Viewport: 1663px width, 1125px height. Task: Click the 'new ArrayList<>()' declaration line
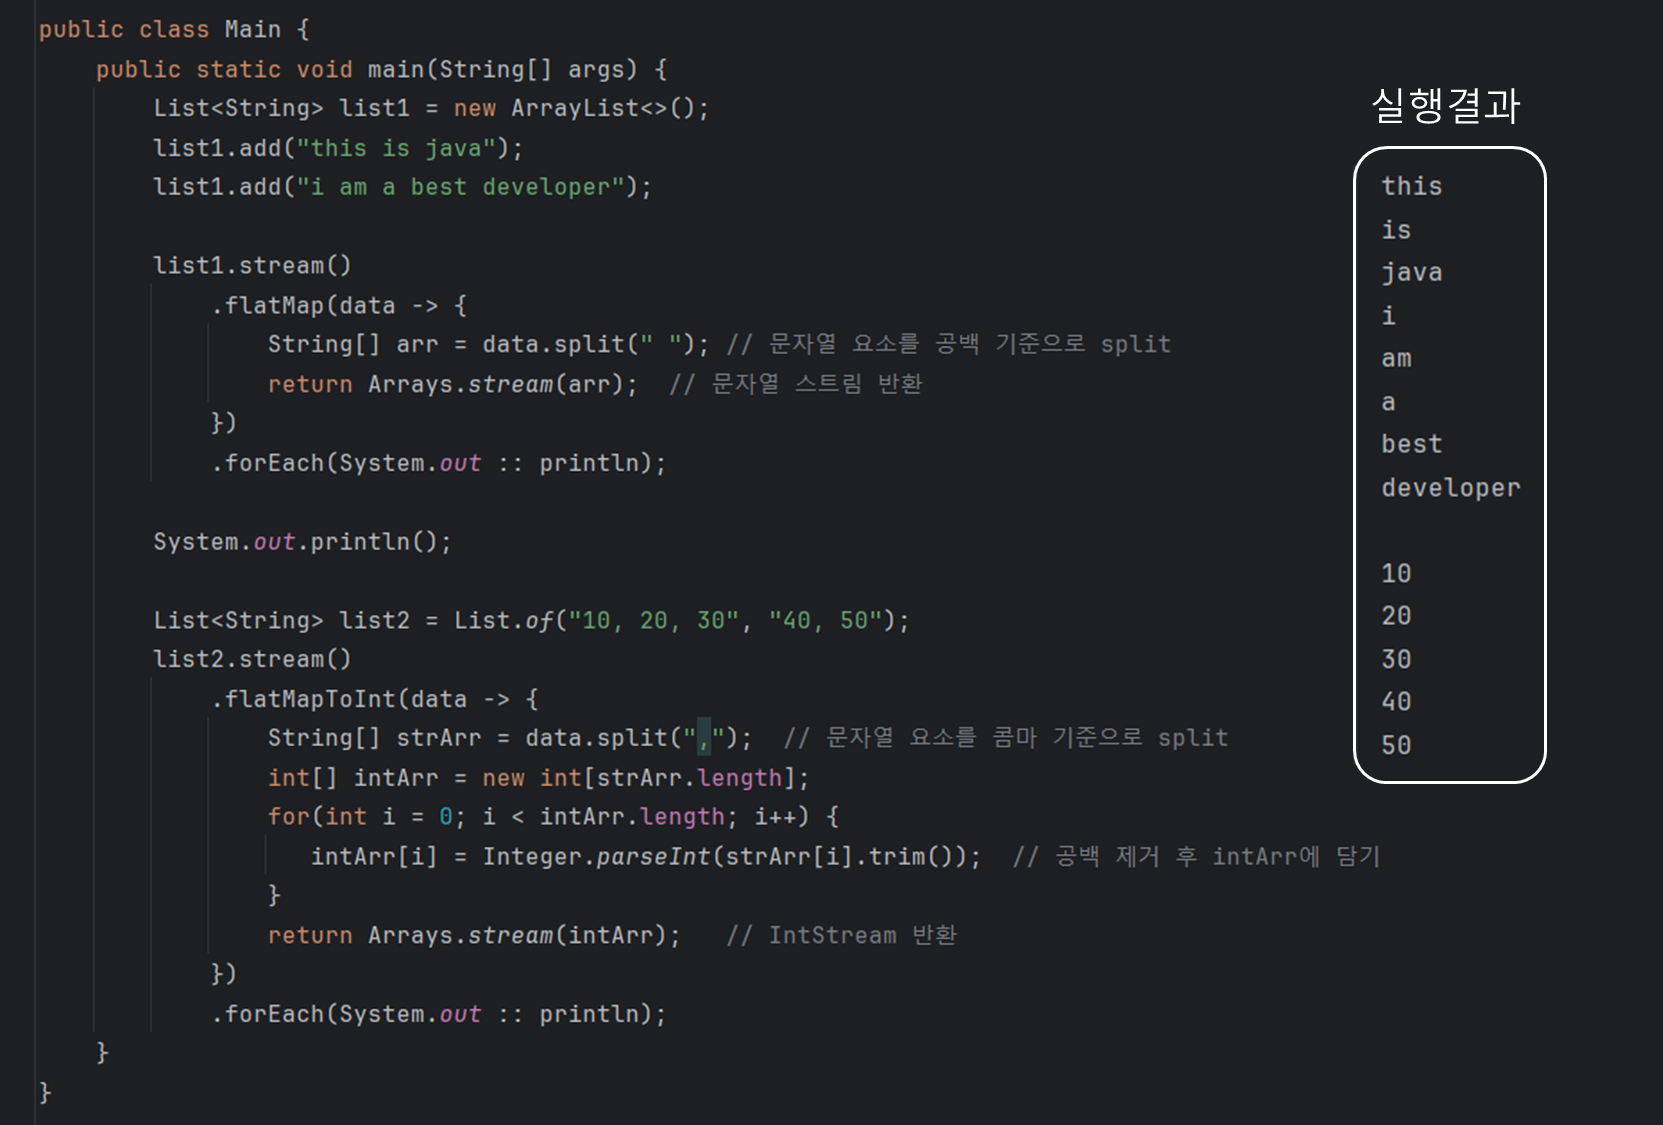[431, 108]
